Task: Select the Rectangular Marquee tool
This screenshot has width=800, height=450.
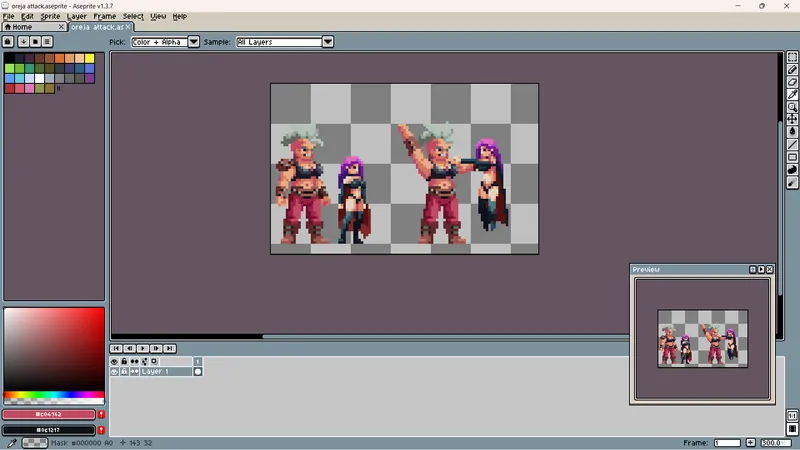Action: [x=792, y=57]
